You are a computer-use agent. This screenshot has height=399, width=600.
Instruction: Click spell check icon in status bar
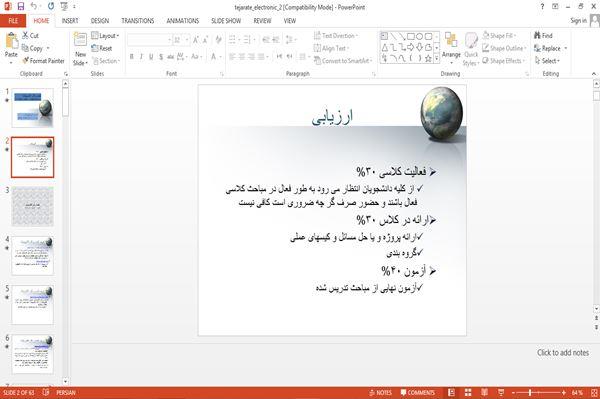click(46, 392)
